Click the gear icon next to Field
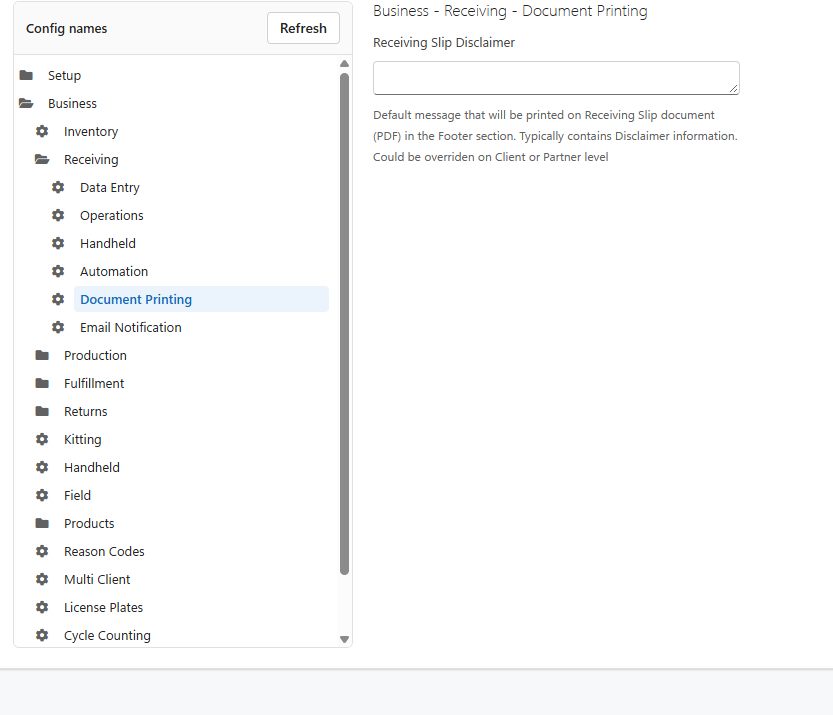 pos(42,495)
